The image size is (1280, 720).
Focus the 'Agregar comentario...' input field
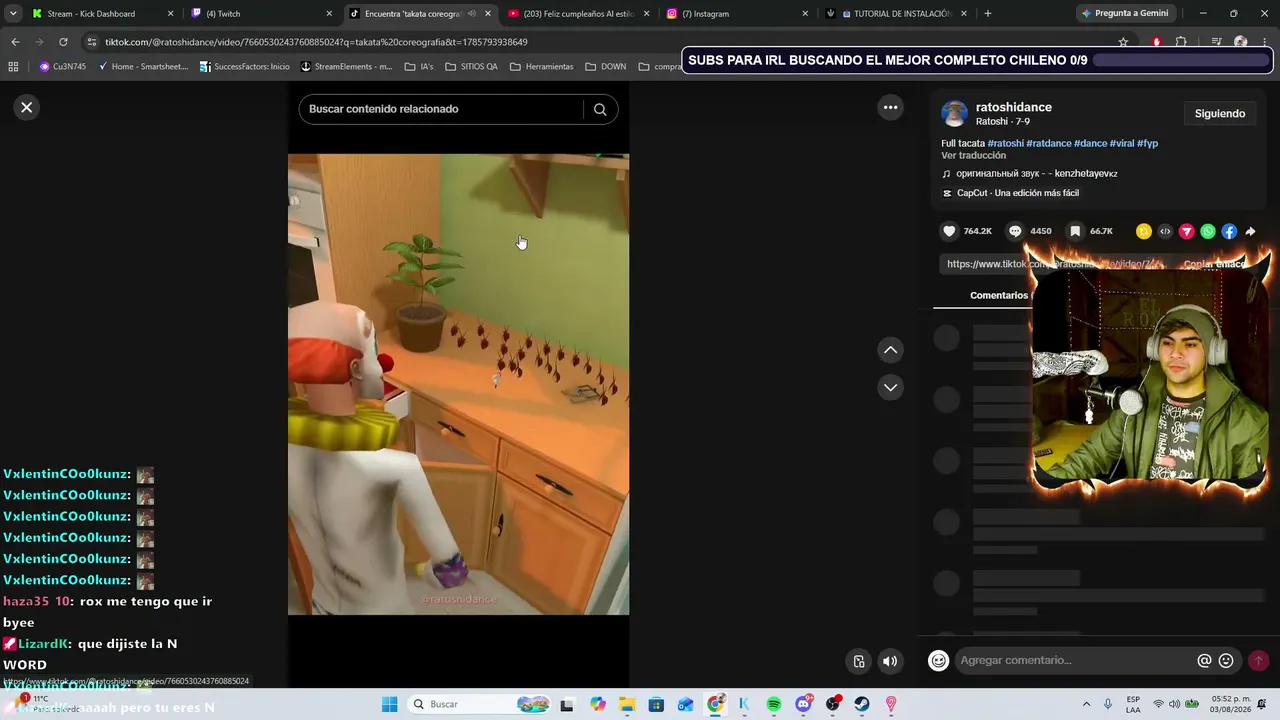pos(1076,660)
